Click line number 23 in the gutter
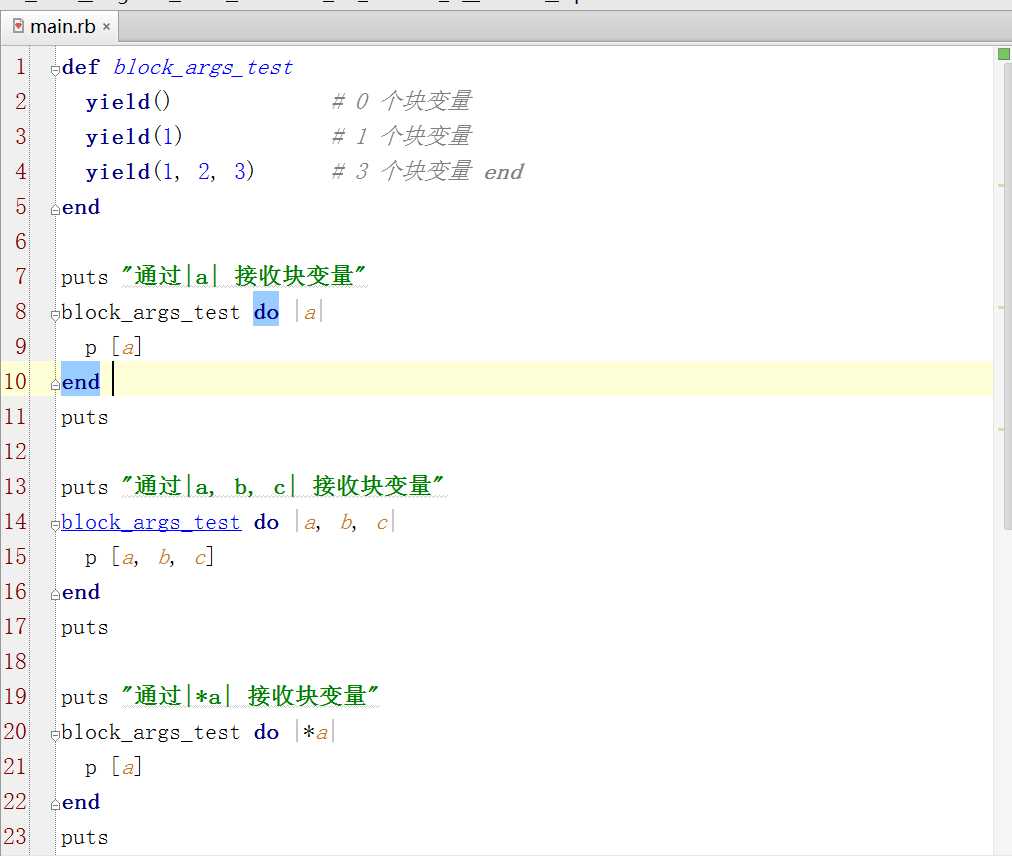Image resolution: width=1012 pixels, height=856 pixels. click(15, 837)
